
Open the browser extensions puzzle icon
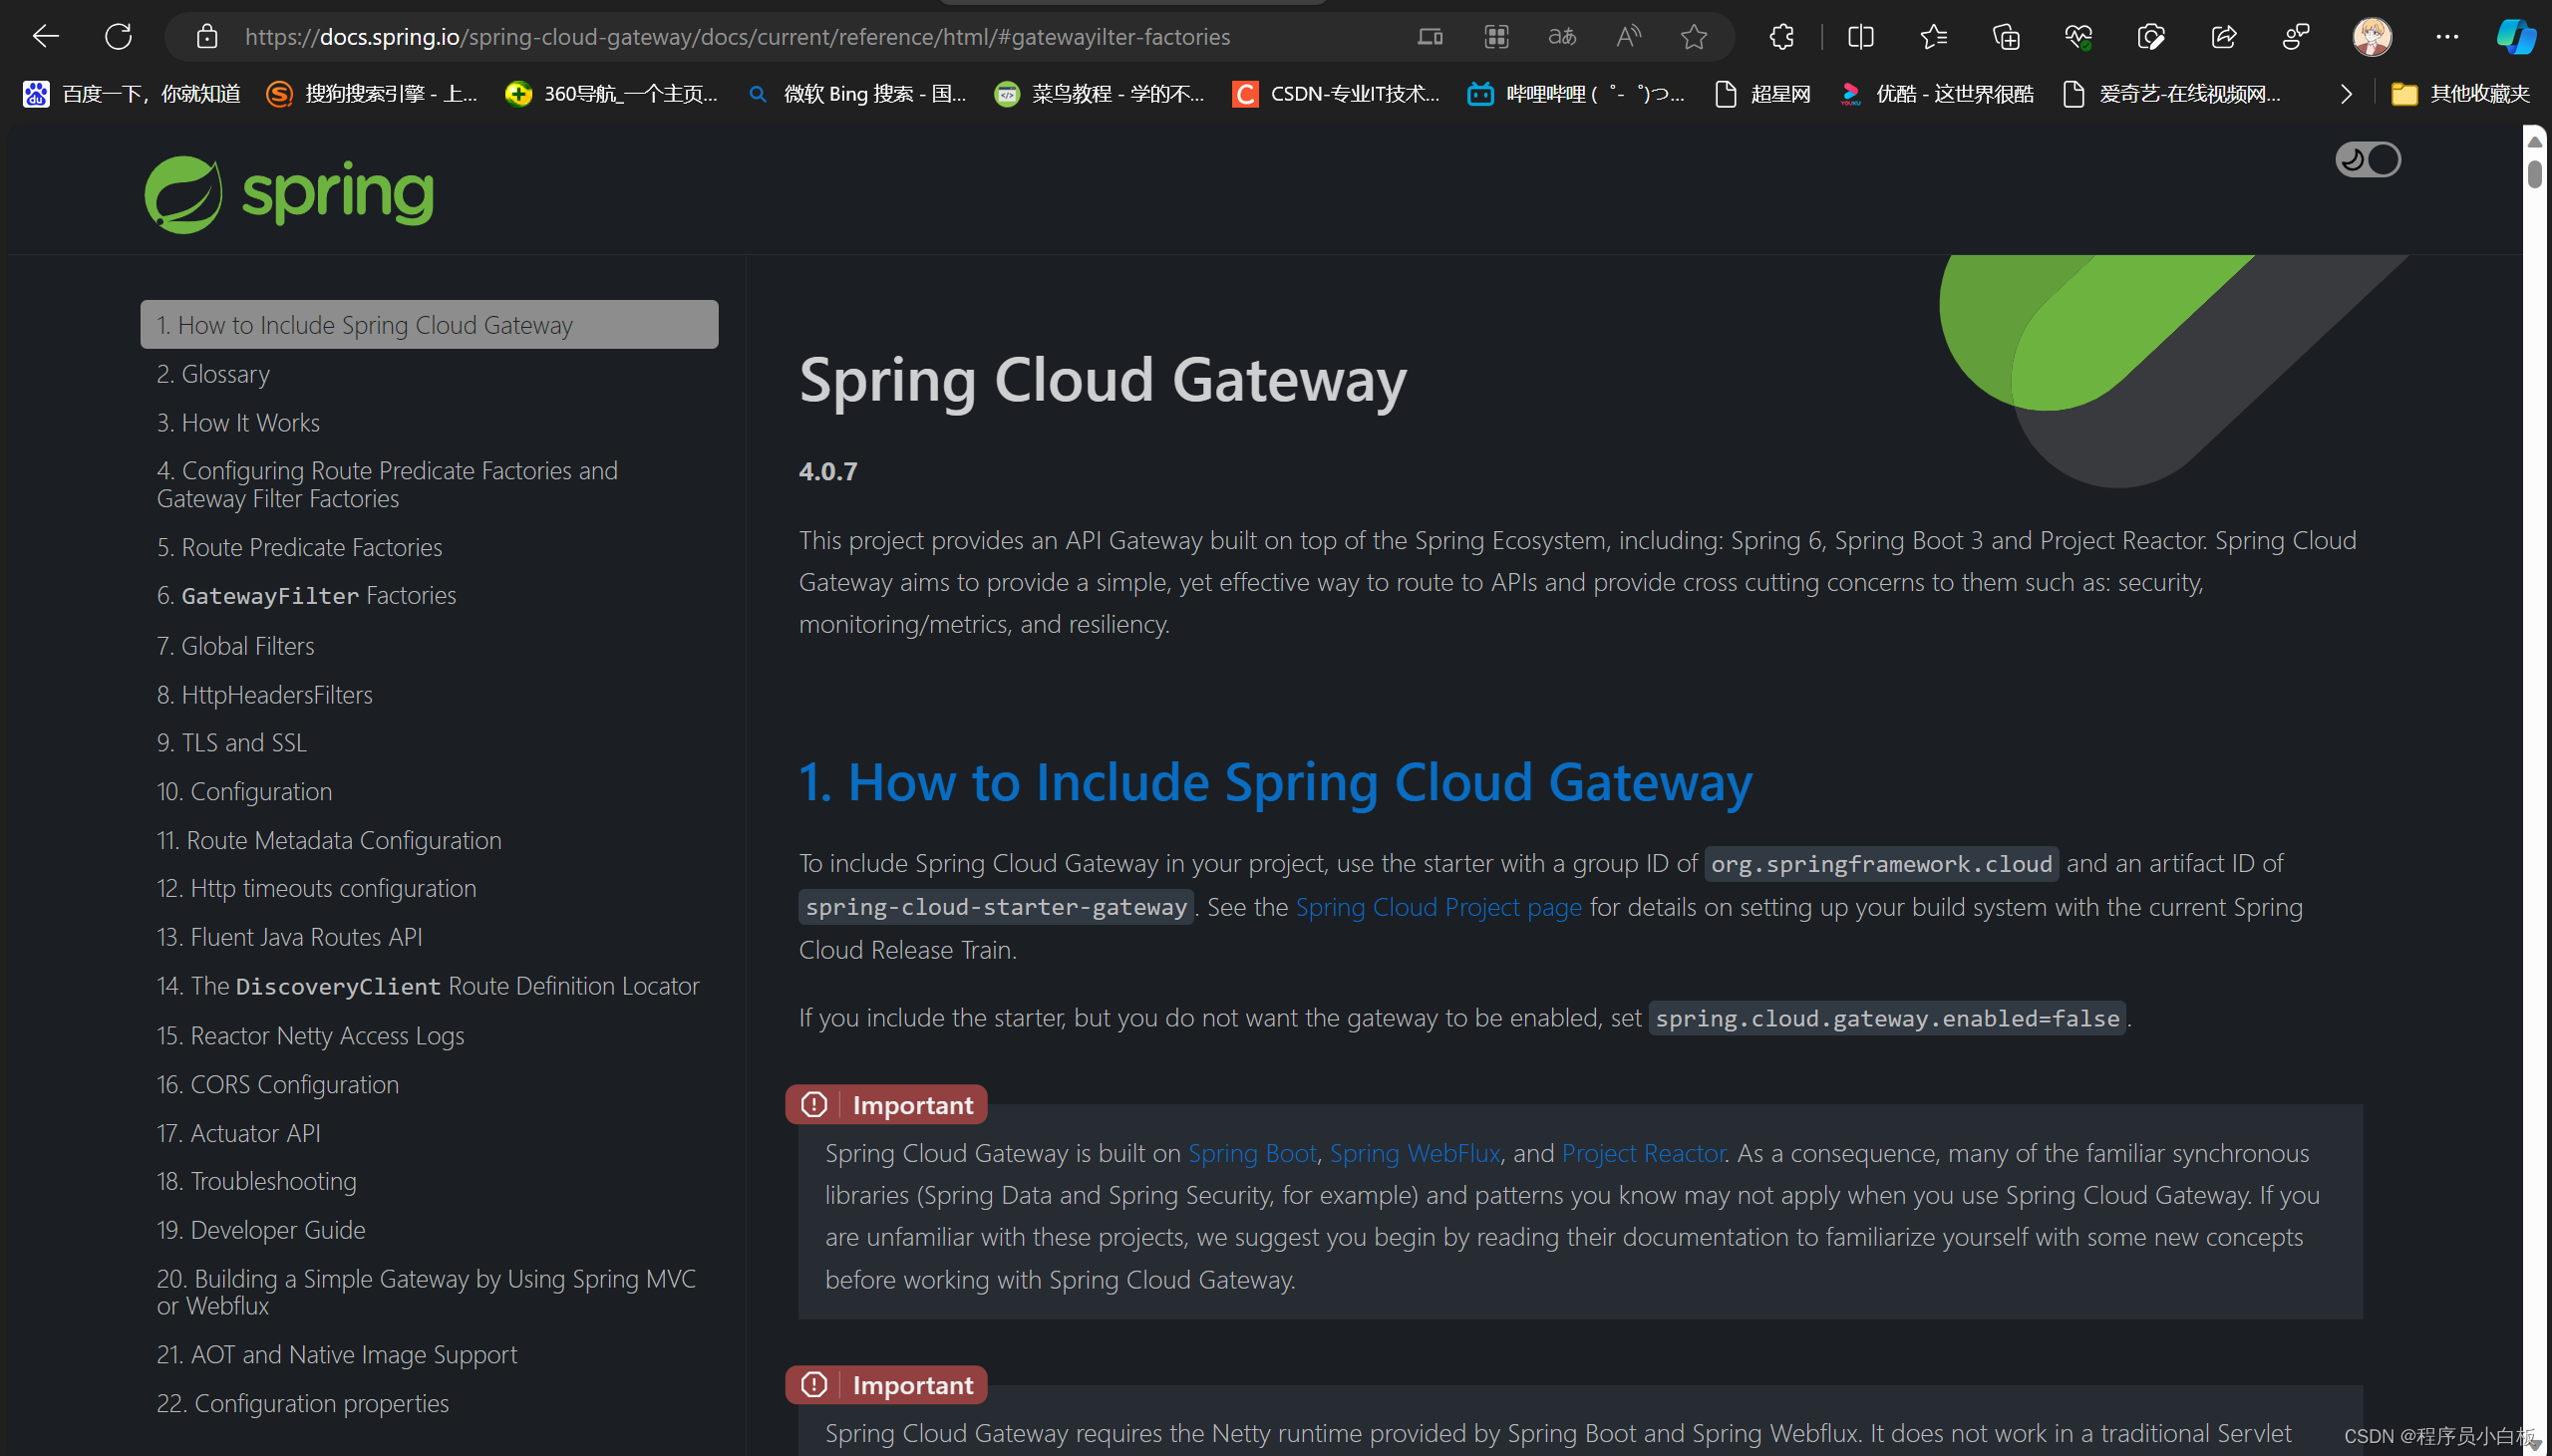click(x=1782, y=37)
